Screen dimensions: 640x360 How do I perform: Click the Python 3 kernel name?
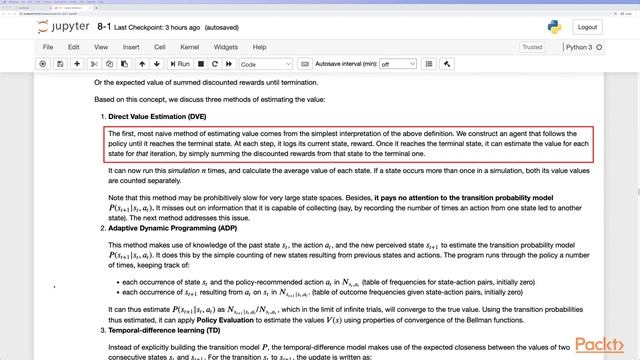579,47
